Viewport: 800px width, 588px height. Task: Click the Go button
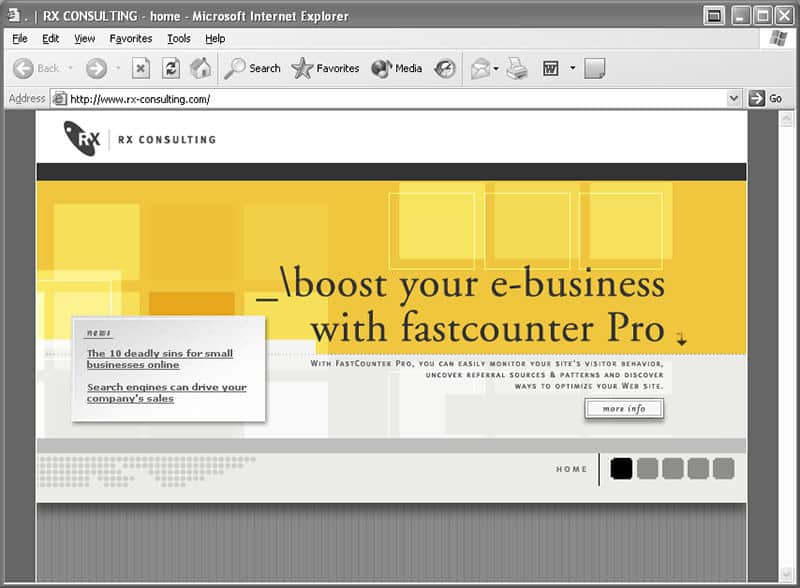765,98
